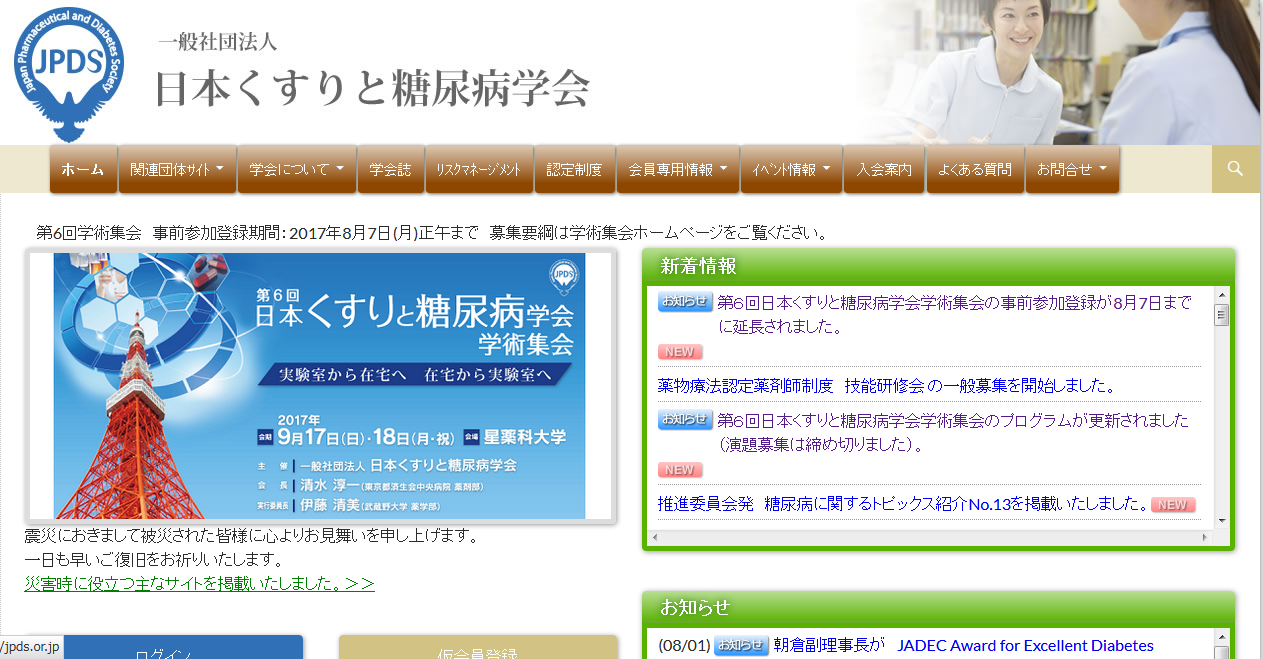Click 新着情報 scrollbar down arrow
The image size is (1263, 659).
click(1221, 521)
